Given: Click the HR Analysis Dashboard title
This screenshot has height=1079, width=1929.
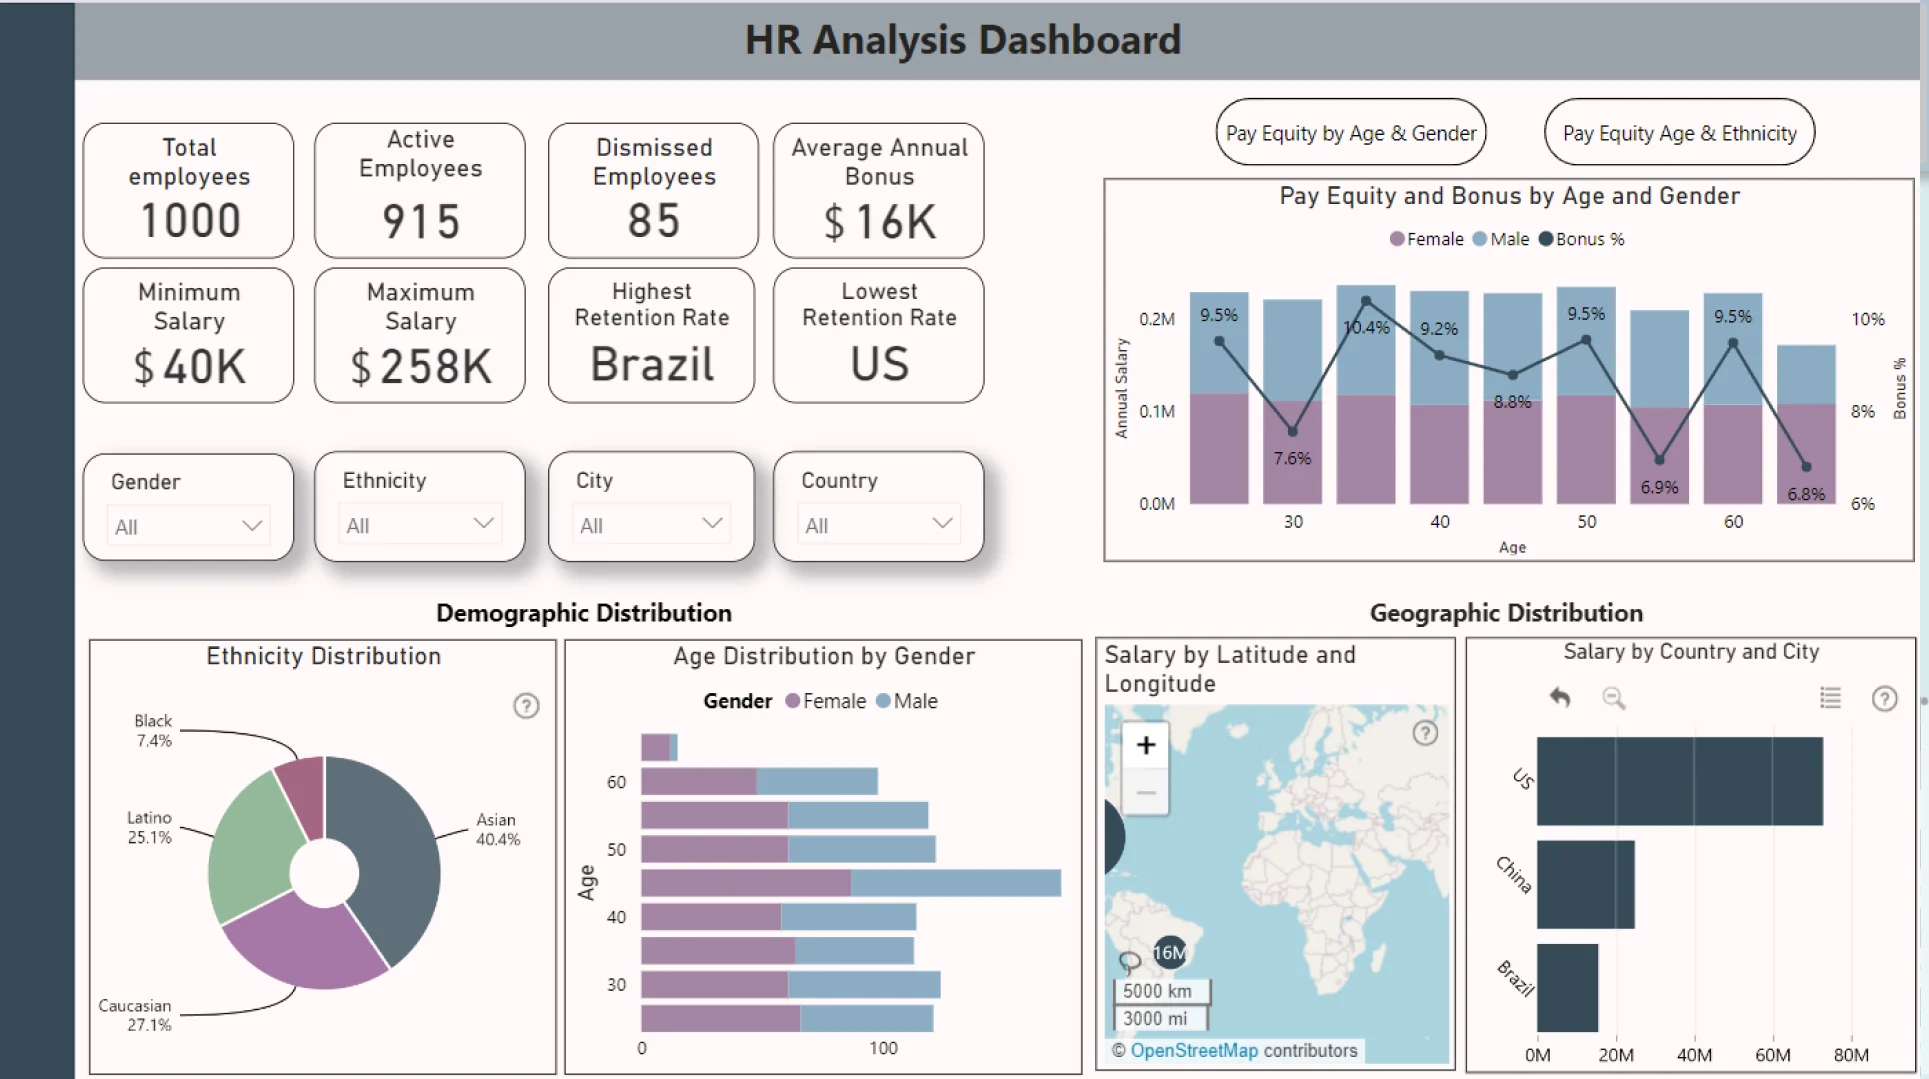Looking at the screenshot, I should [x=963, y=40].
